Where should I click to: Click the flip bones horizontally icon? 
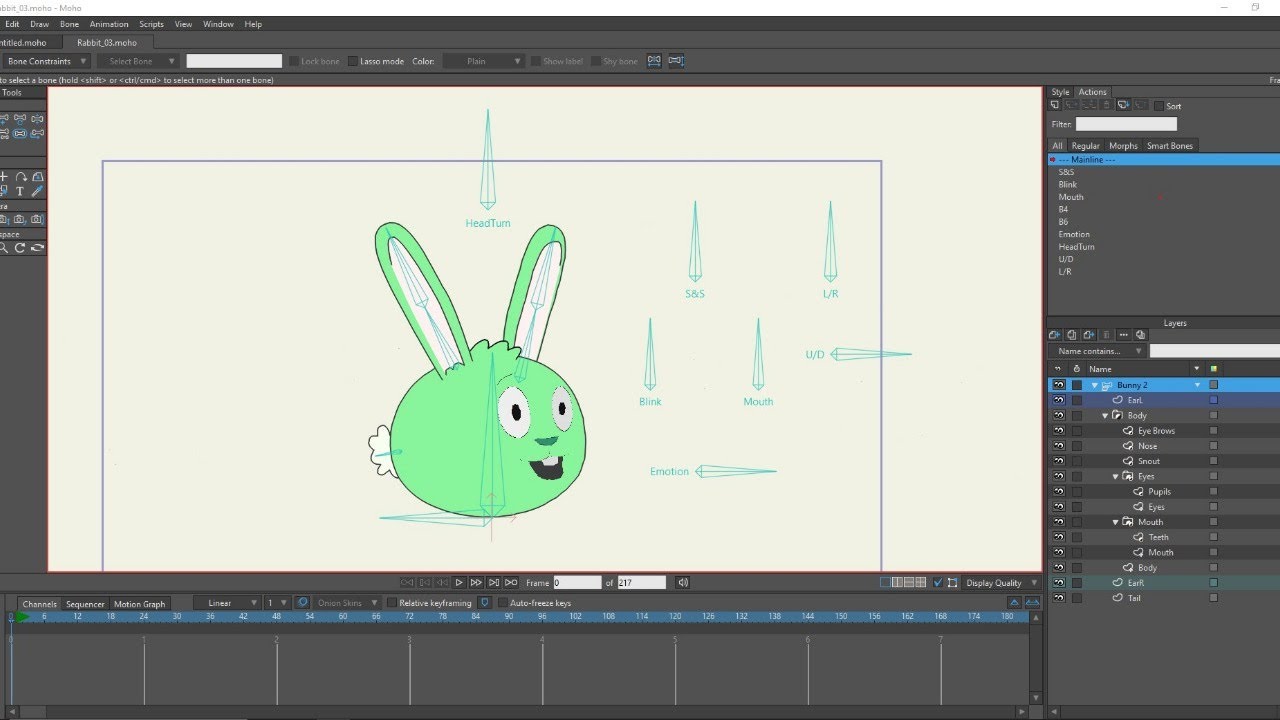(x=654, y=61)
